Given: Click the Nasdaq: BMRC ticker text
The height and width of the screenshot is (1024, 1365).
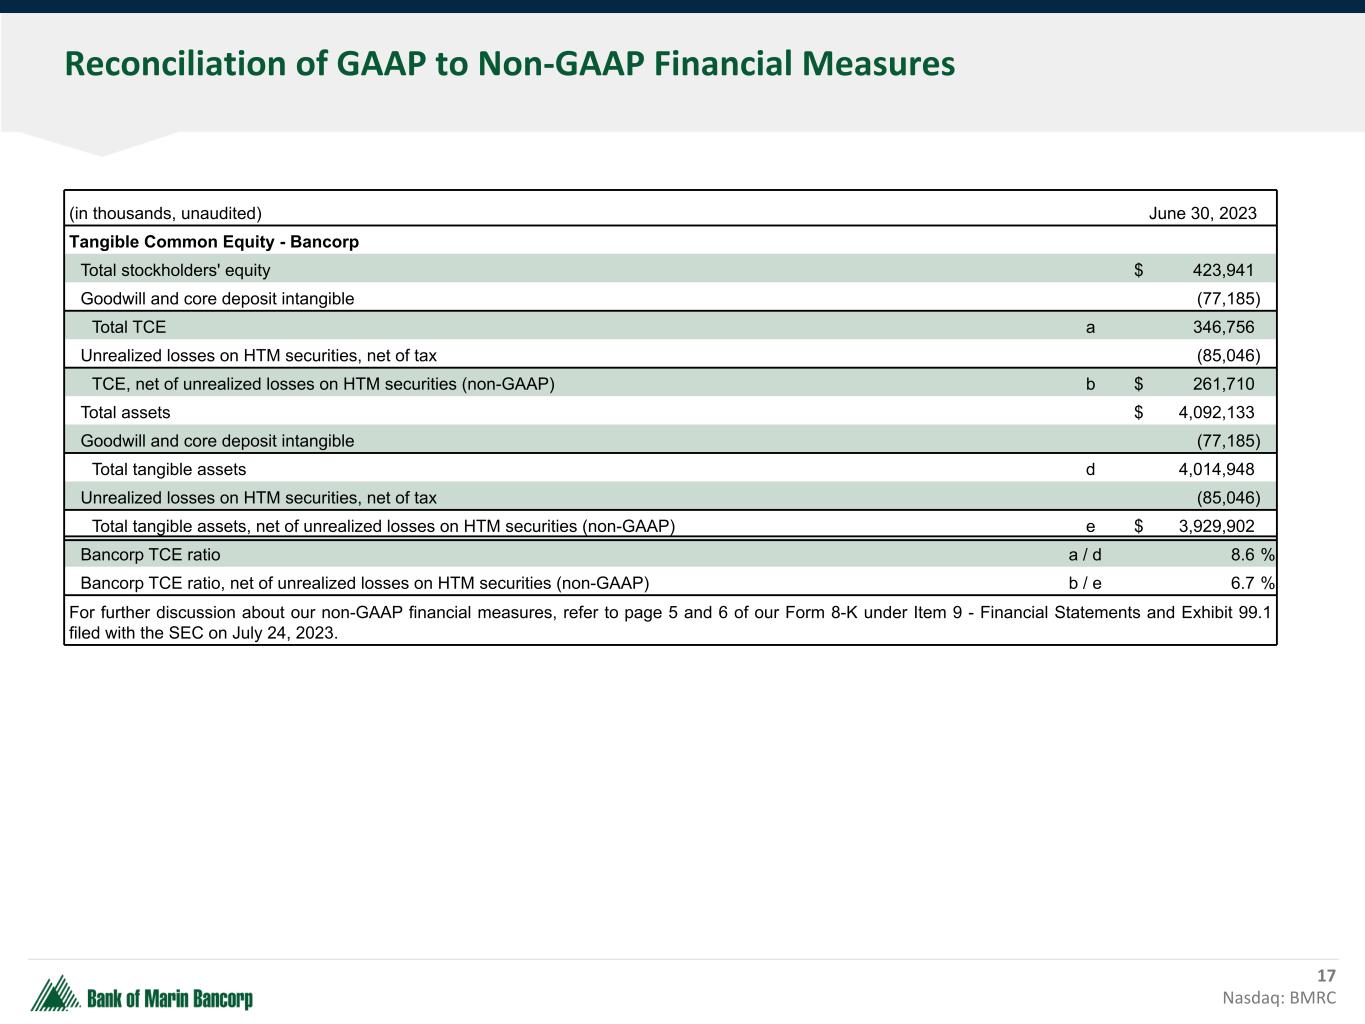Looking at the screenshot, I should coord(1278,998).
